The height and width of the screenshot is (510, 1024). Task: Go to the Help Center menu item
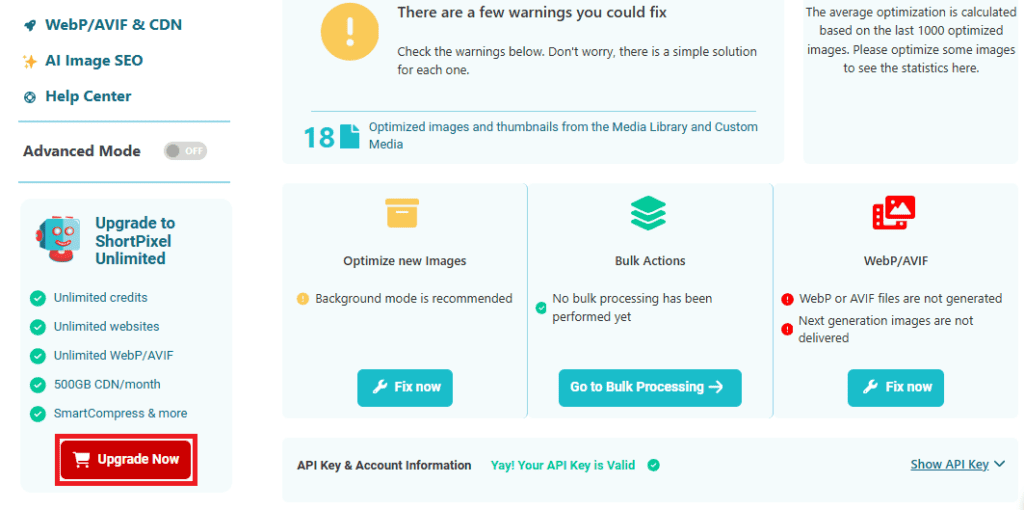(88, 96)
